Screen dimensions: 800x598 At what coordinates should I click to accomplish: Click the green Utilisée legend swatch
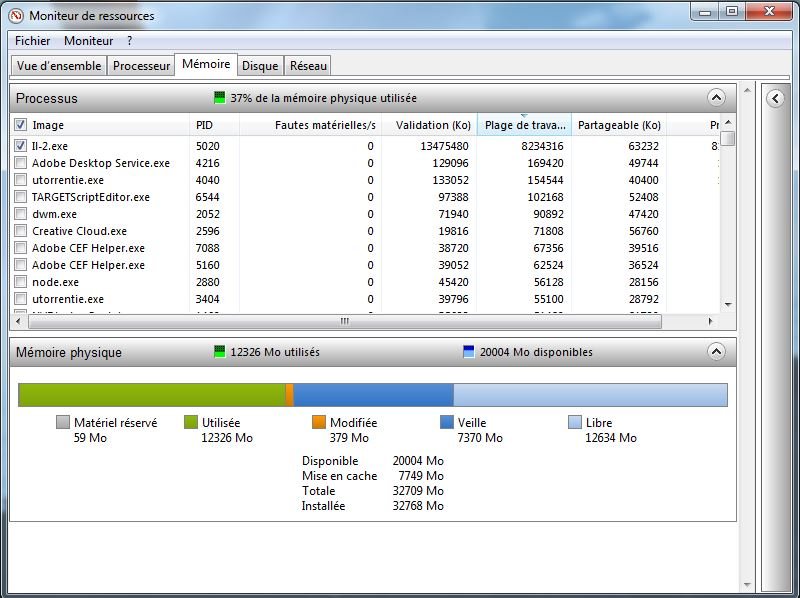[191, 423]
